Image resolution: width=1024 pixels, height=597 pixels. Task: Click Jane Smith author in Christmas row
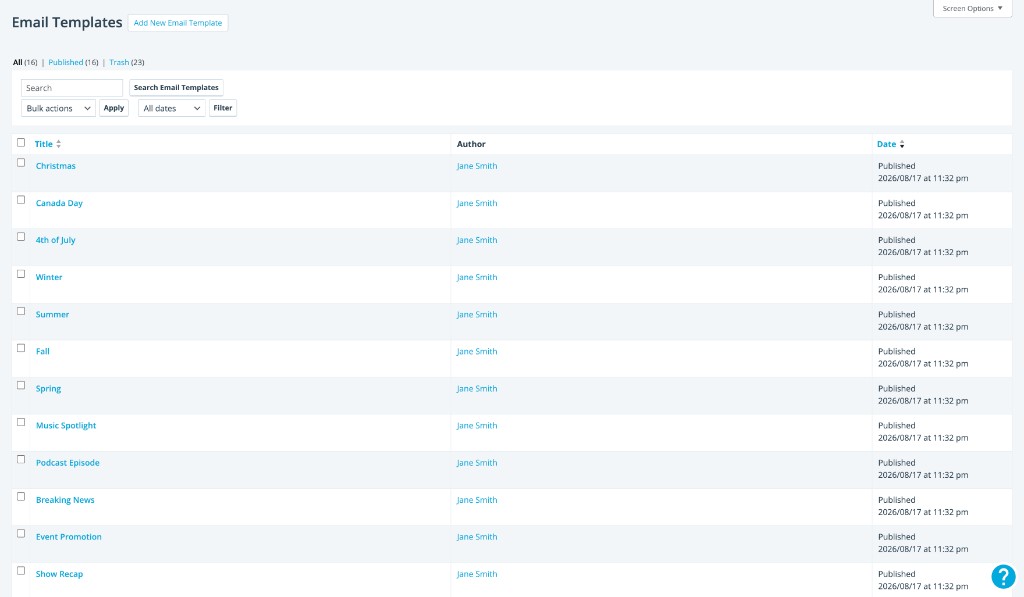coord(477,166)
